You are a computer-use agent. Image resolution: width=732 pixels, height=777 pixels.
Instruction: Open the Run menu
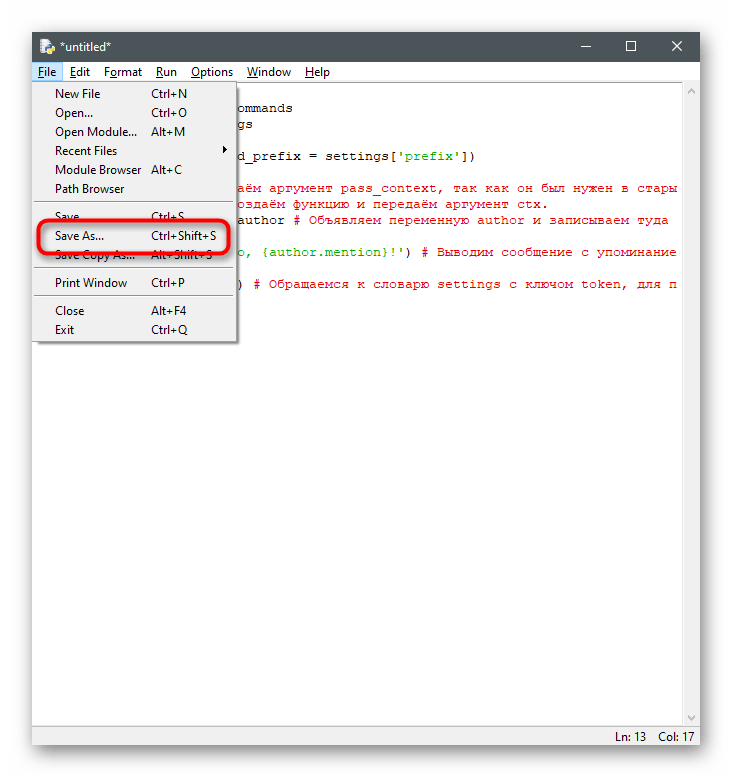point(166,72)
